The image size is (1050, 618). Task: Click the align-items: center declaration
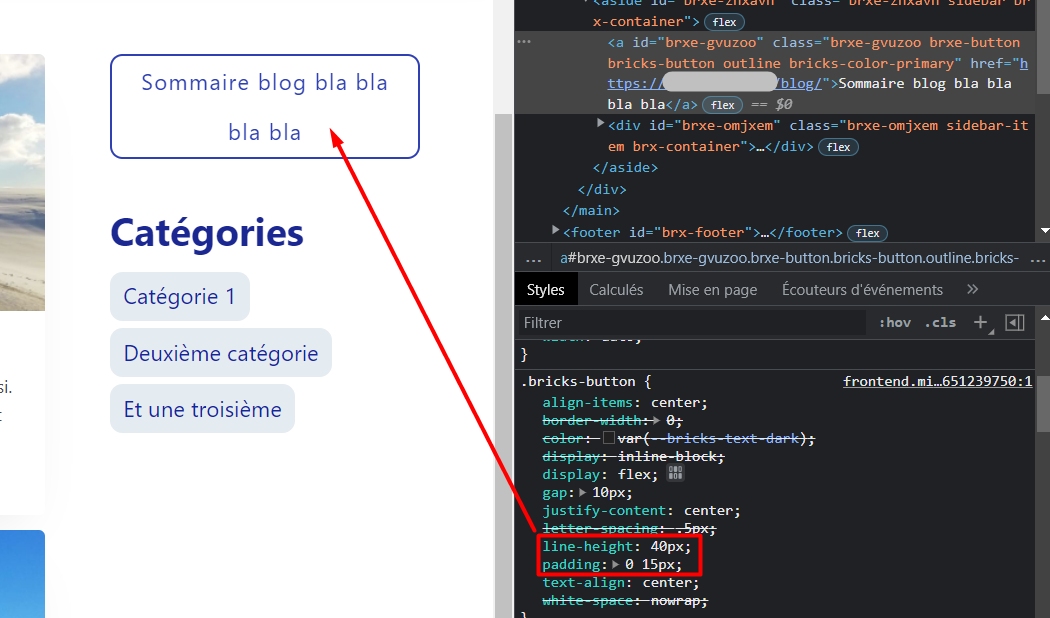(625, 402)
